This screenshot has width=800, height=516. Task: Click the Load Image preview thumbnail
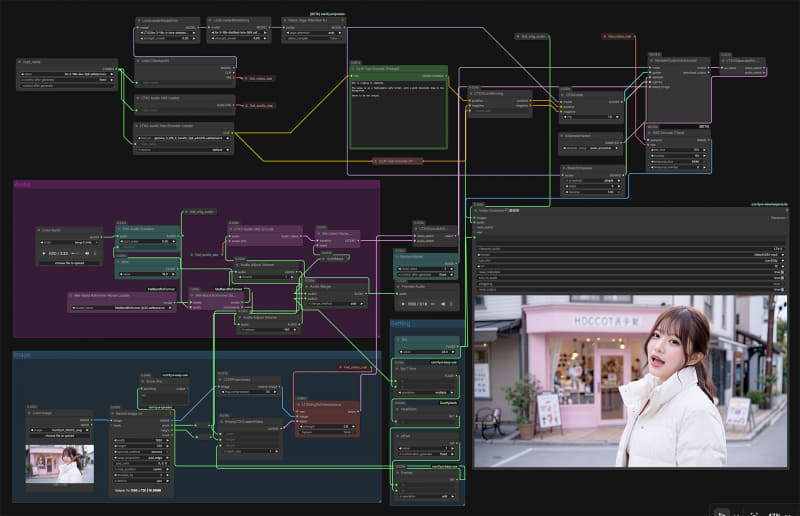tap(60, 464)
